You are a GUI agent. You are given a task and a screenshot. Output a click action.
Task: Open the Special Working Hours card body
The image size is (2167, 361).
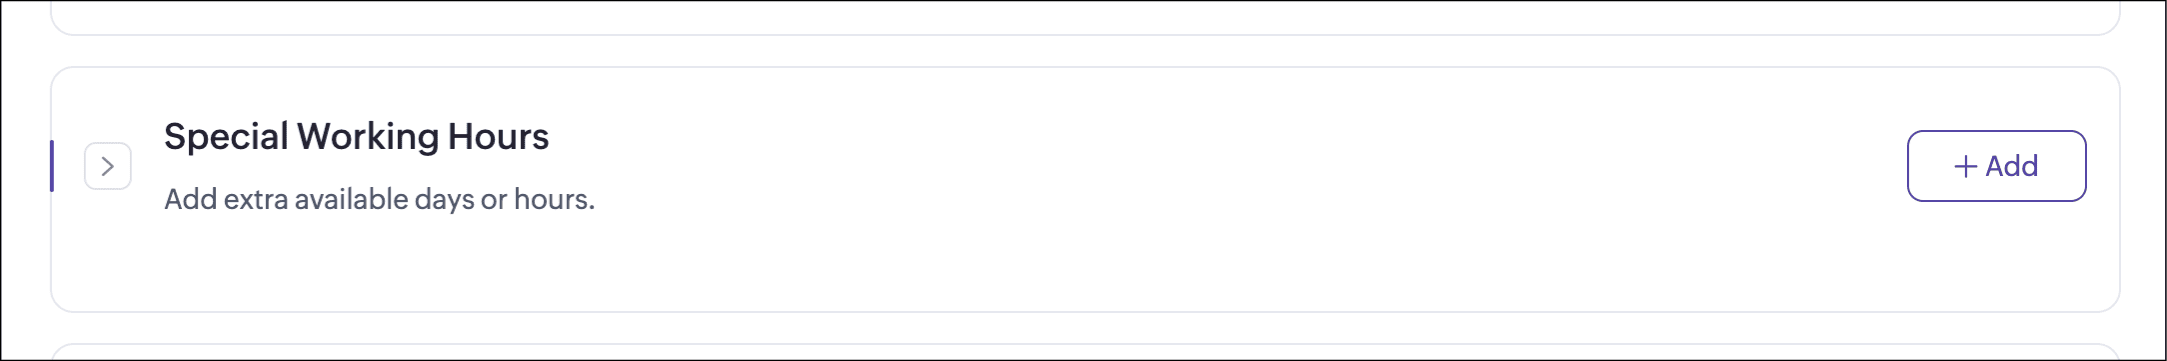1085,189
